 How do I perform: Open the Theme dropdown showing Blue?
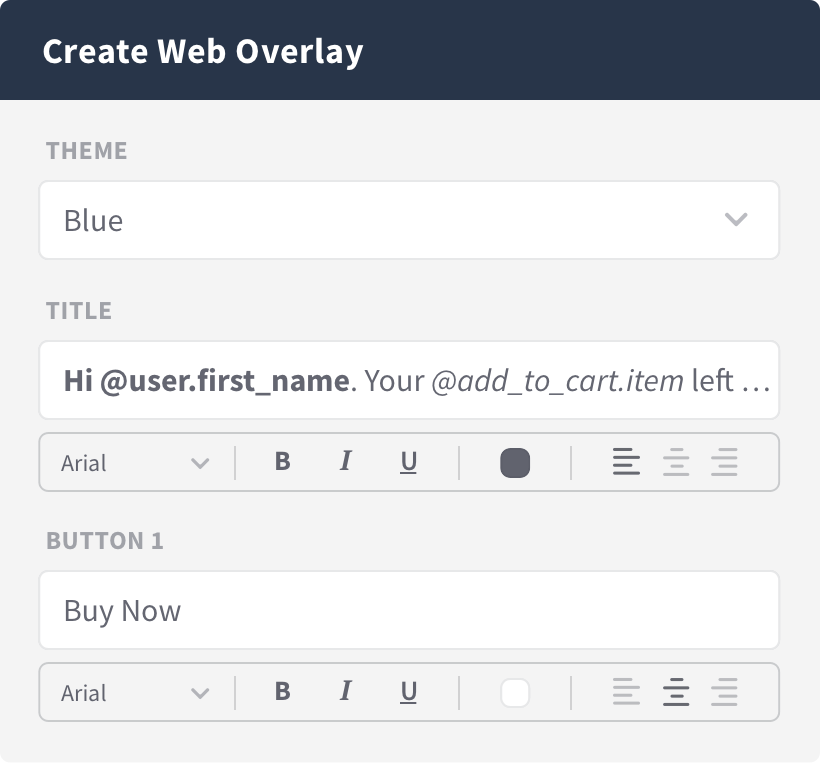(409, 220)
